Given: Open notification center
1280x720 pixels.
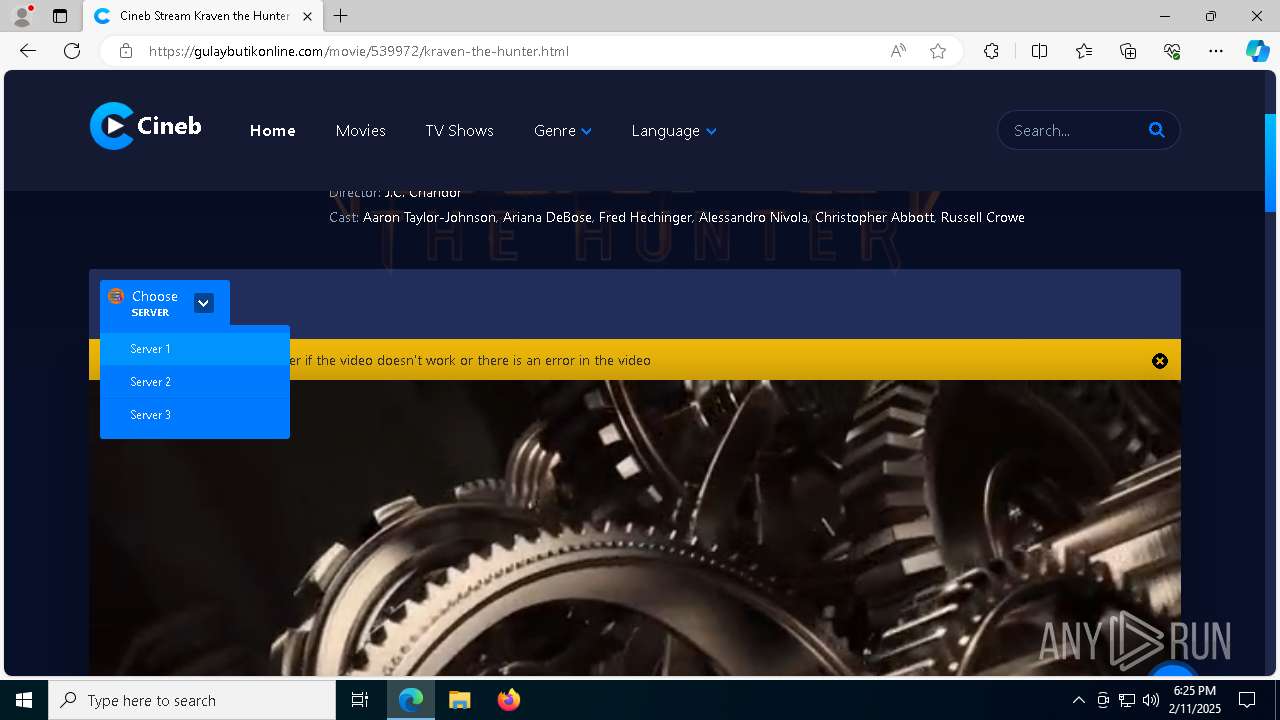Looking at the screenshot, I should pos(1247,700).
